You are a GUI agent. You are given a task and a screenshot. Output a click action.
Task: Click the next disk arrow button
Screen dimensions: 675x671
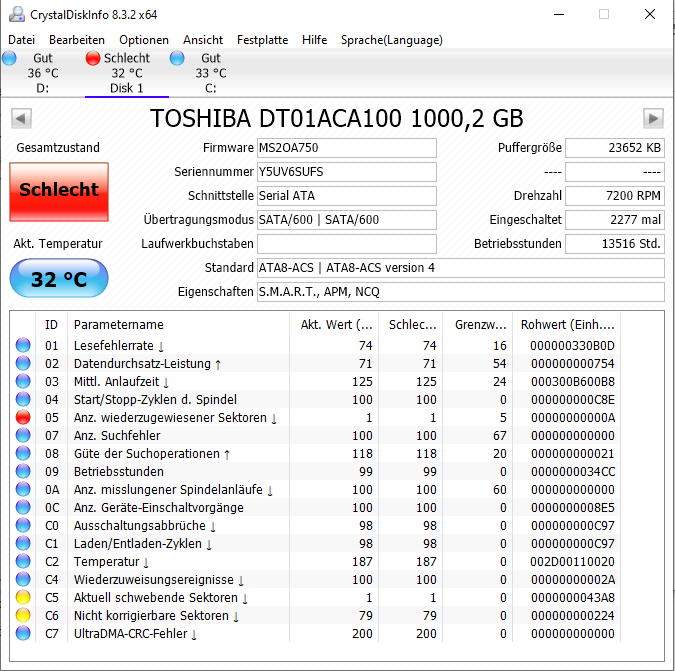[653, 118]
